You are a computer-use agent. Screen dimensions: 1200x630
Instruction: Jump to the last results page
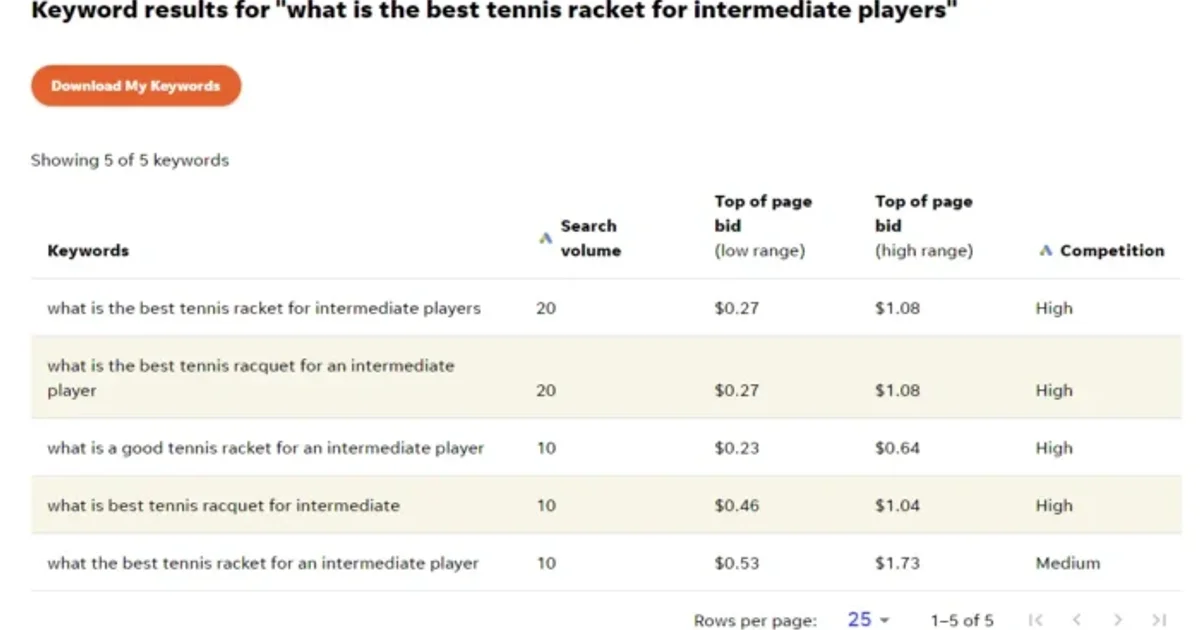coord(1159,620)
